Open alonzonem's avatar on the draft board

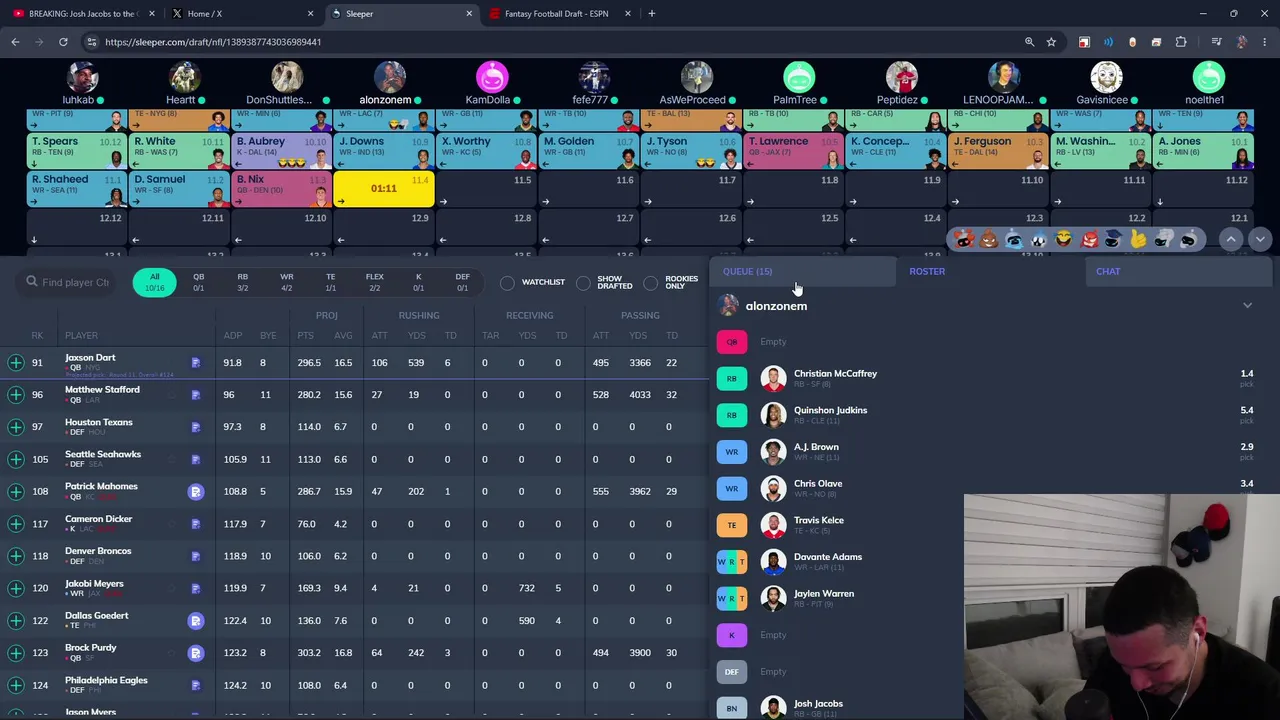coord(389,77)
